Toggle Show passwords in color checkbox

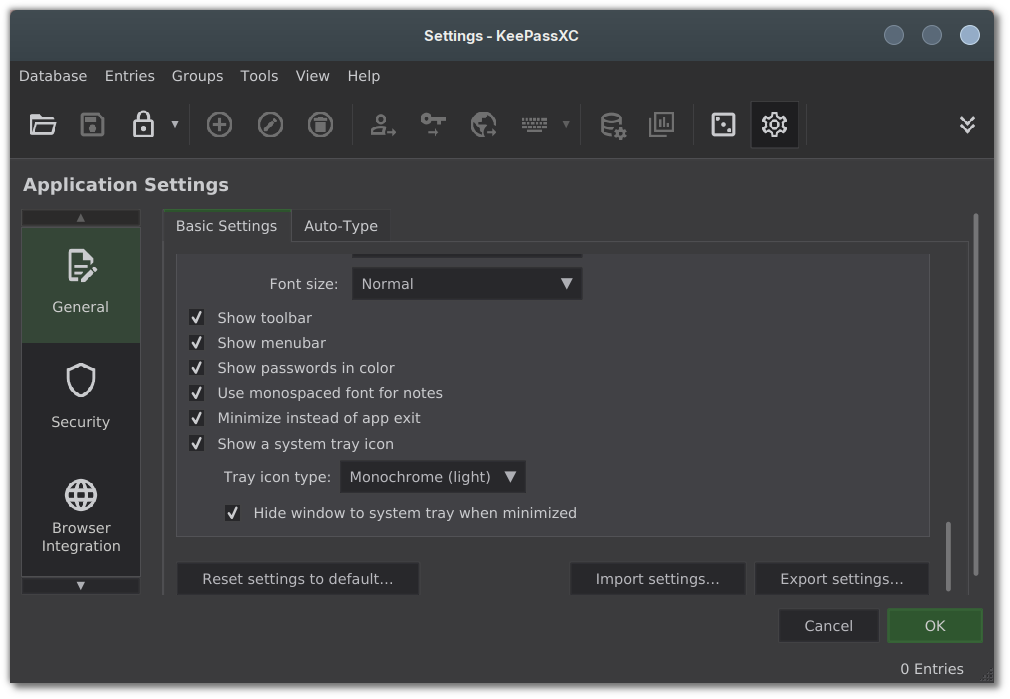[196, 368]
